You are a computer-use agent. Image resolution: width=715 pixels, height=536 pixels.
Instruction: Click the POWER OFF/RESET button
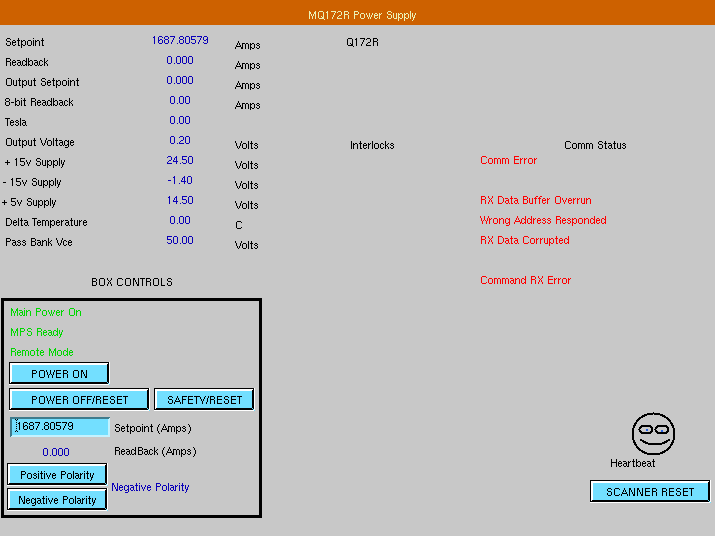tap(79, 400)
